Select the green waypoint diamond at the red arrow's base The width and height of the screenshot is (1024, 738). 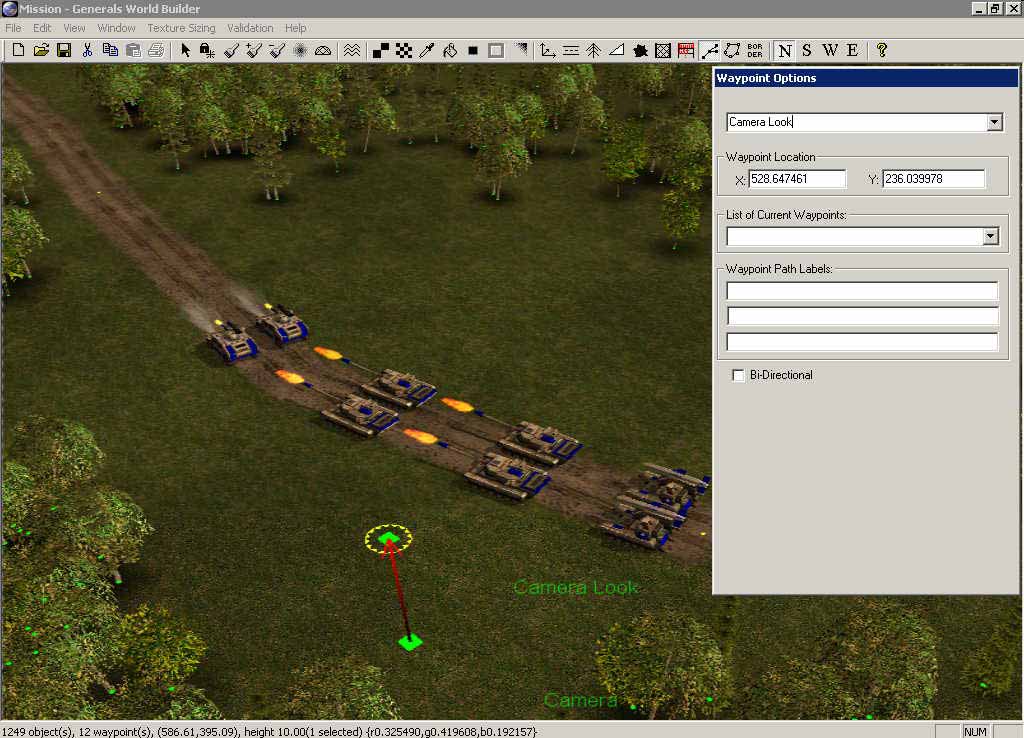pos(410,643)
